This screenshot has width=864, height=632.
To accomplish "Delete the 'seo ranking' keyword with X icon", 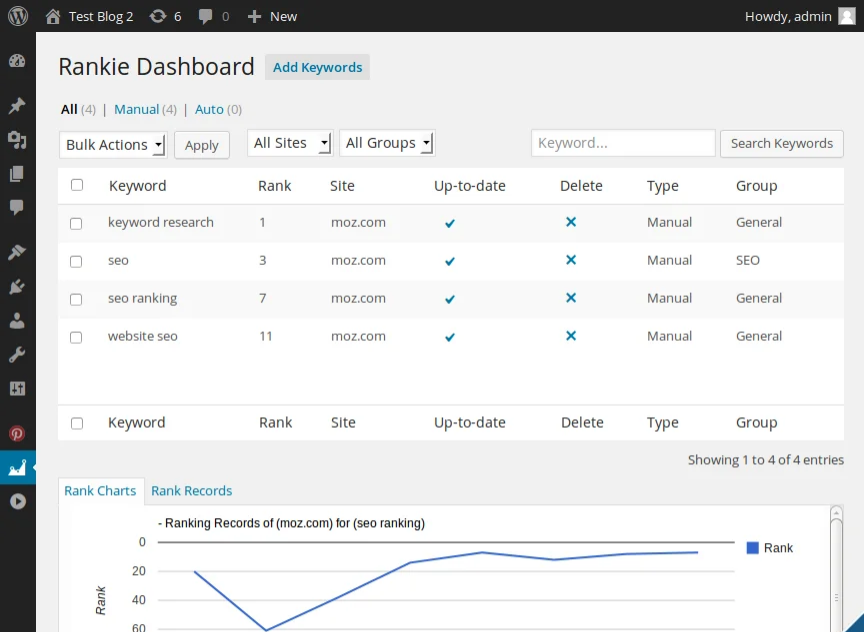I will [x=571, y=298].
